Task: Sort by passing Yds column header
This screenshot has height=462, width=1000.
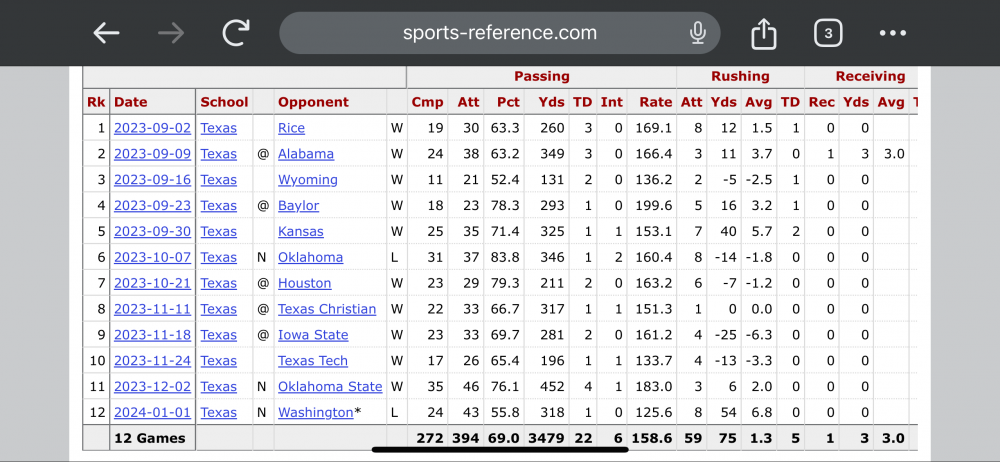Action: tap(551, 102)
